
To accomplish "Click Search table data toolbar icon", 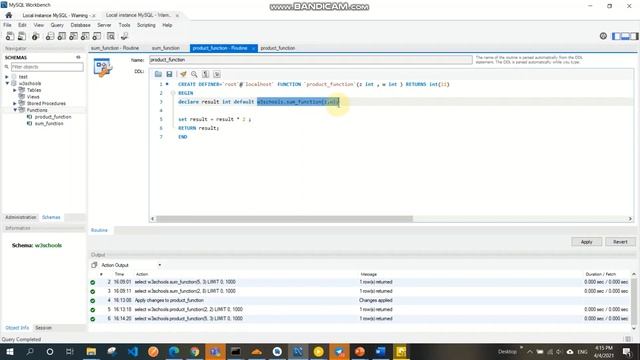I will 111,36.
